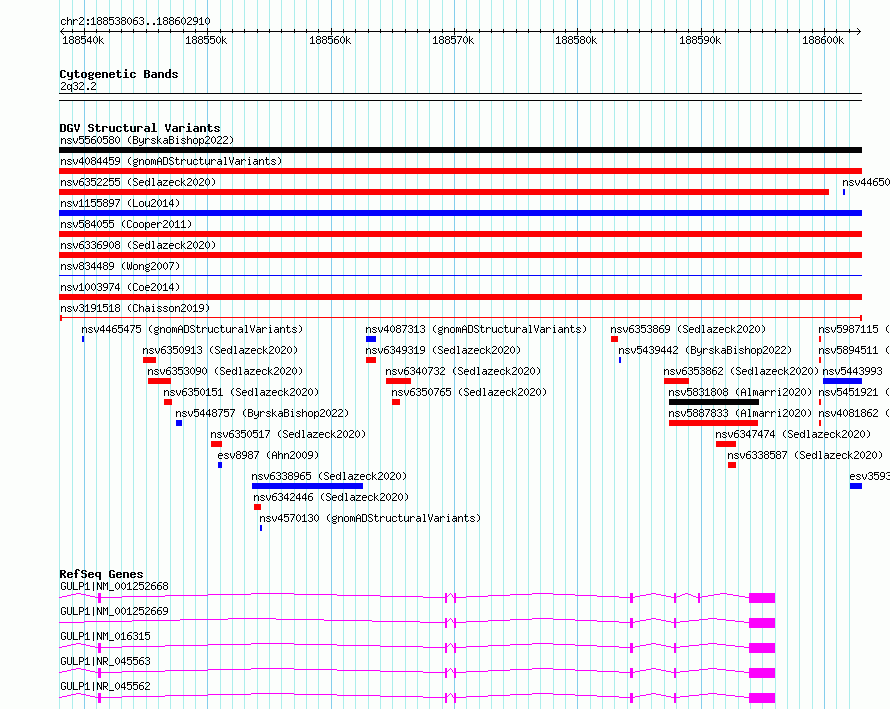Open transcript GULP1|NM_001252668 label
Image resolution: width=890 pixels, height=709 pixels.
114,586
